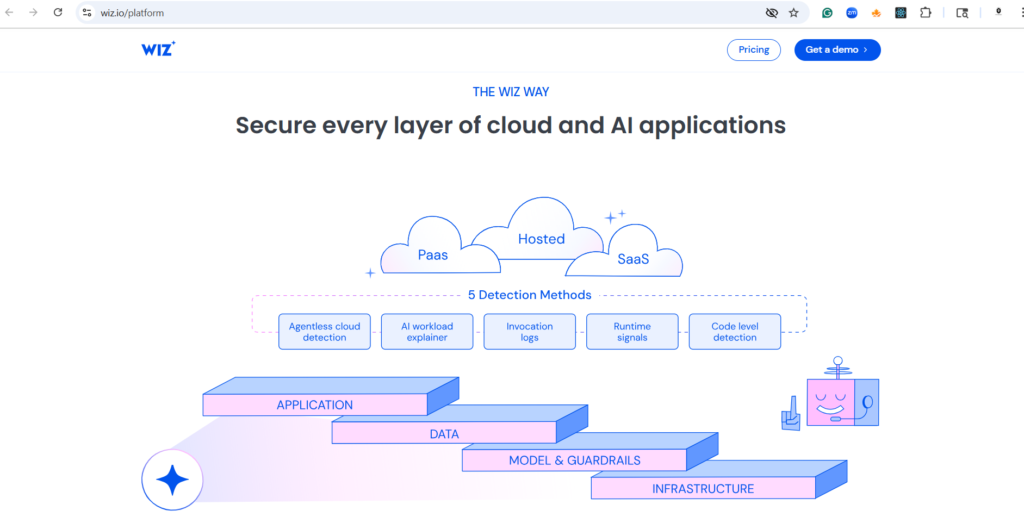This screenshot has height=523, width=1024.
Task: Select the Invocation logs method box
Action: (530, 332)
